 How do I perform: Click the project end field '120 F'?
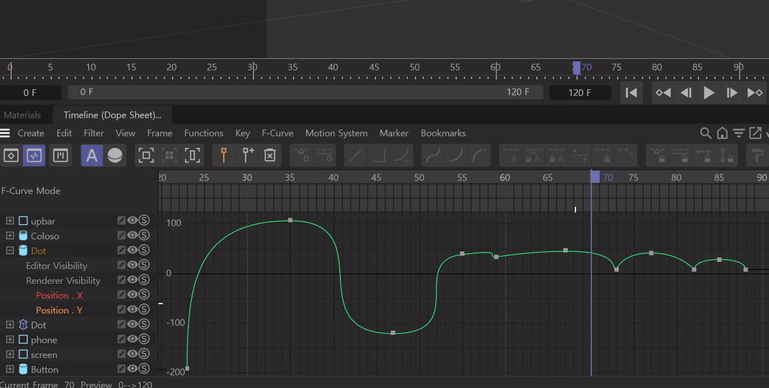580,93
